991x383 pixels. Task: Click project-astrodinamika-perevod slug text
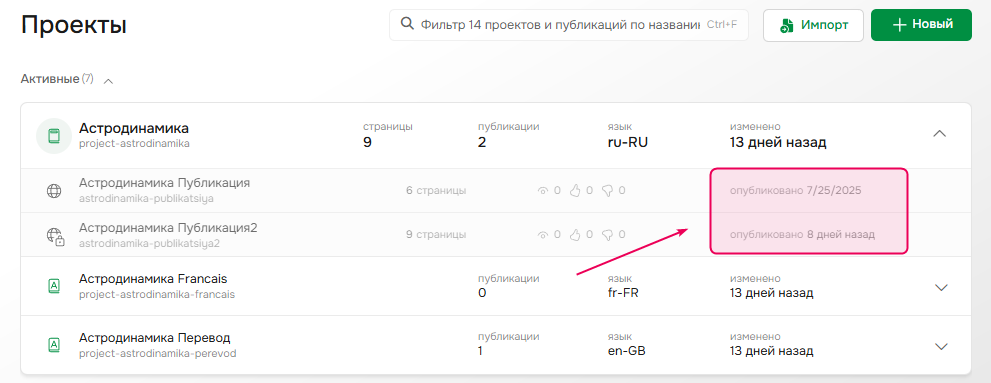pyautogui.click(x=157, y=353)
